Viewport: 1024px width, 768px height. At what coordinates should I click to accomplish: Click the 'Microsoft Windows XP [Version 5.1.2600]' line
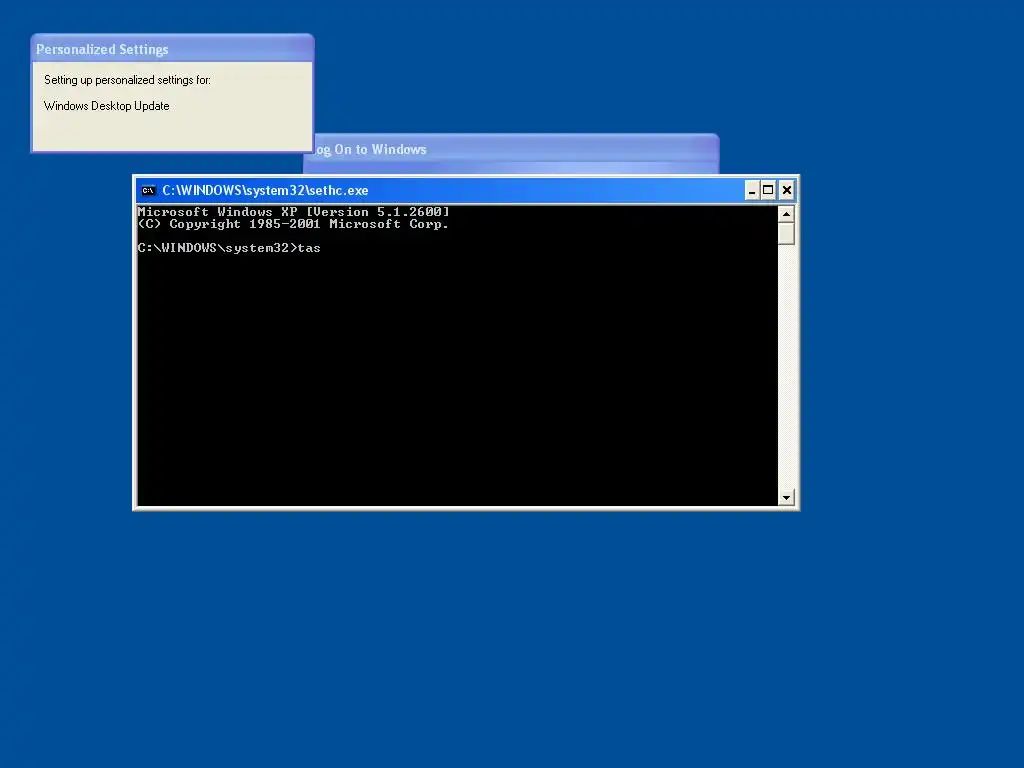[x=294, y=212]
